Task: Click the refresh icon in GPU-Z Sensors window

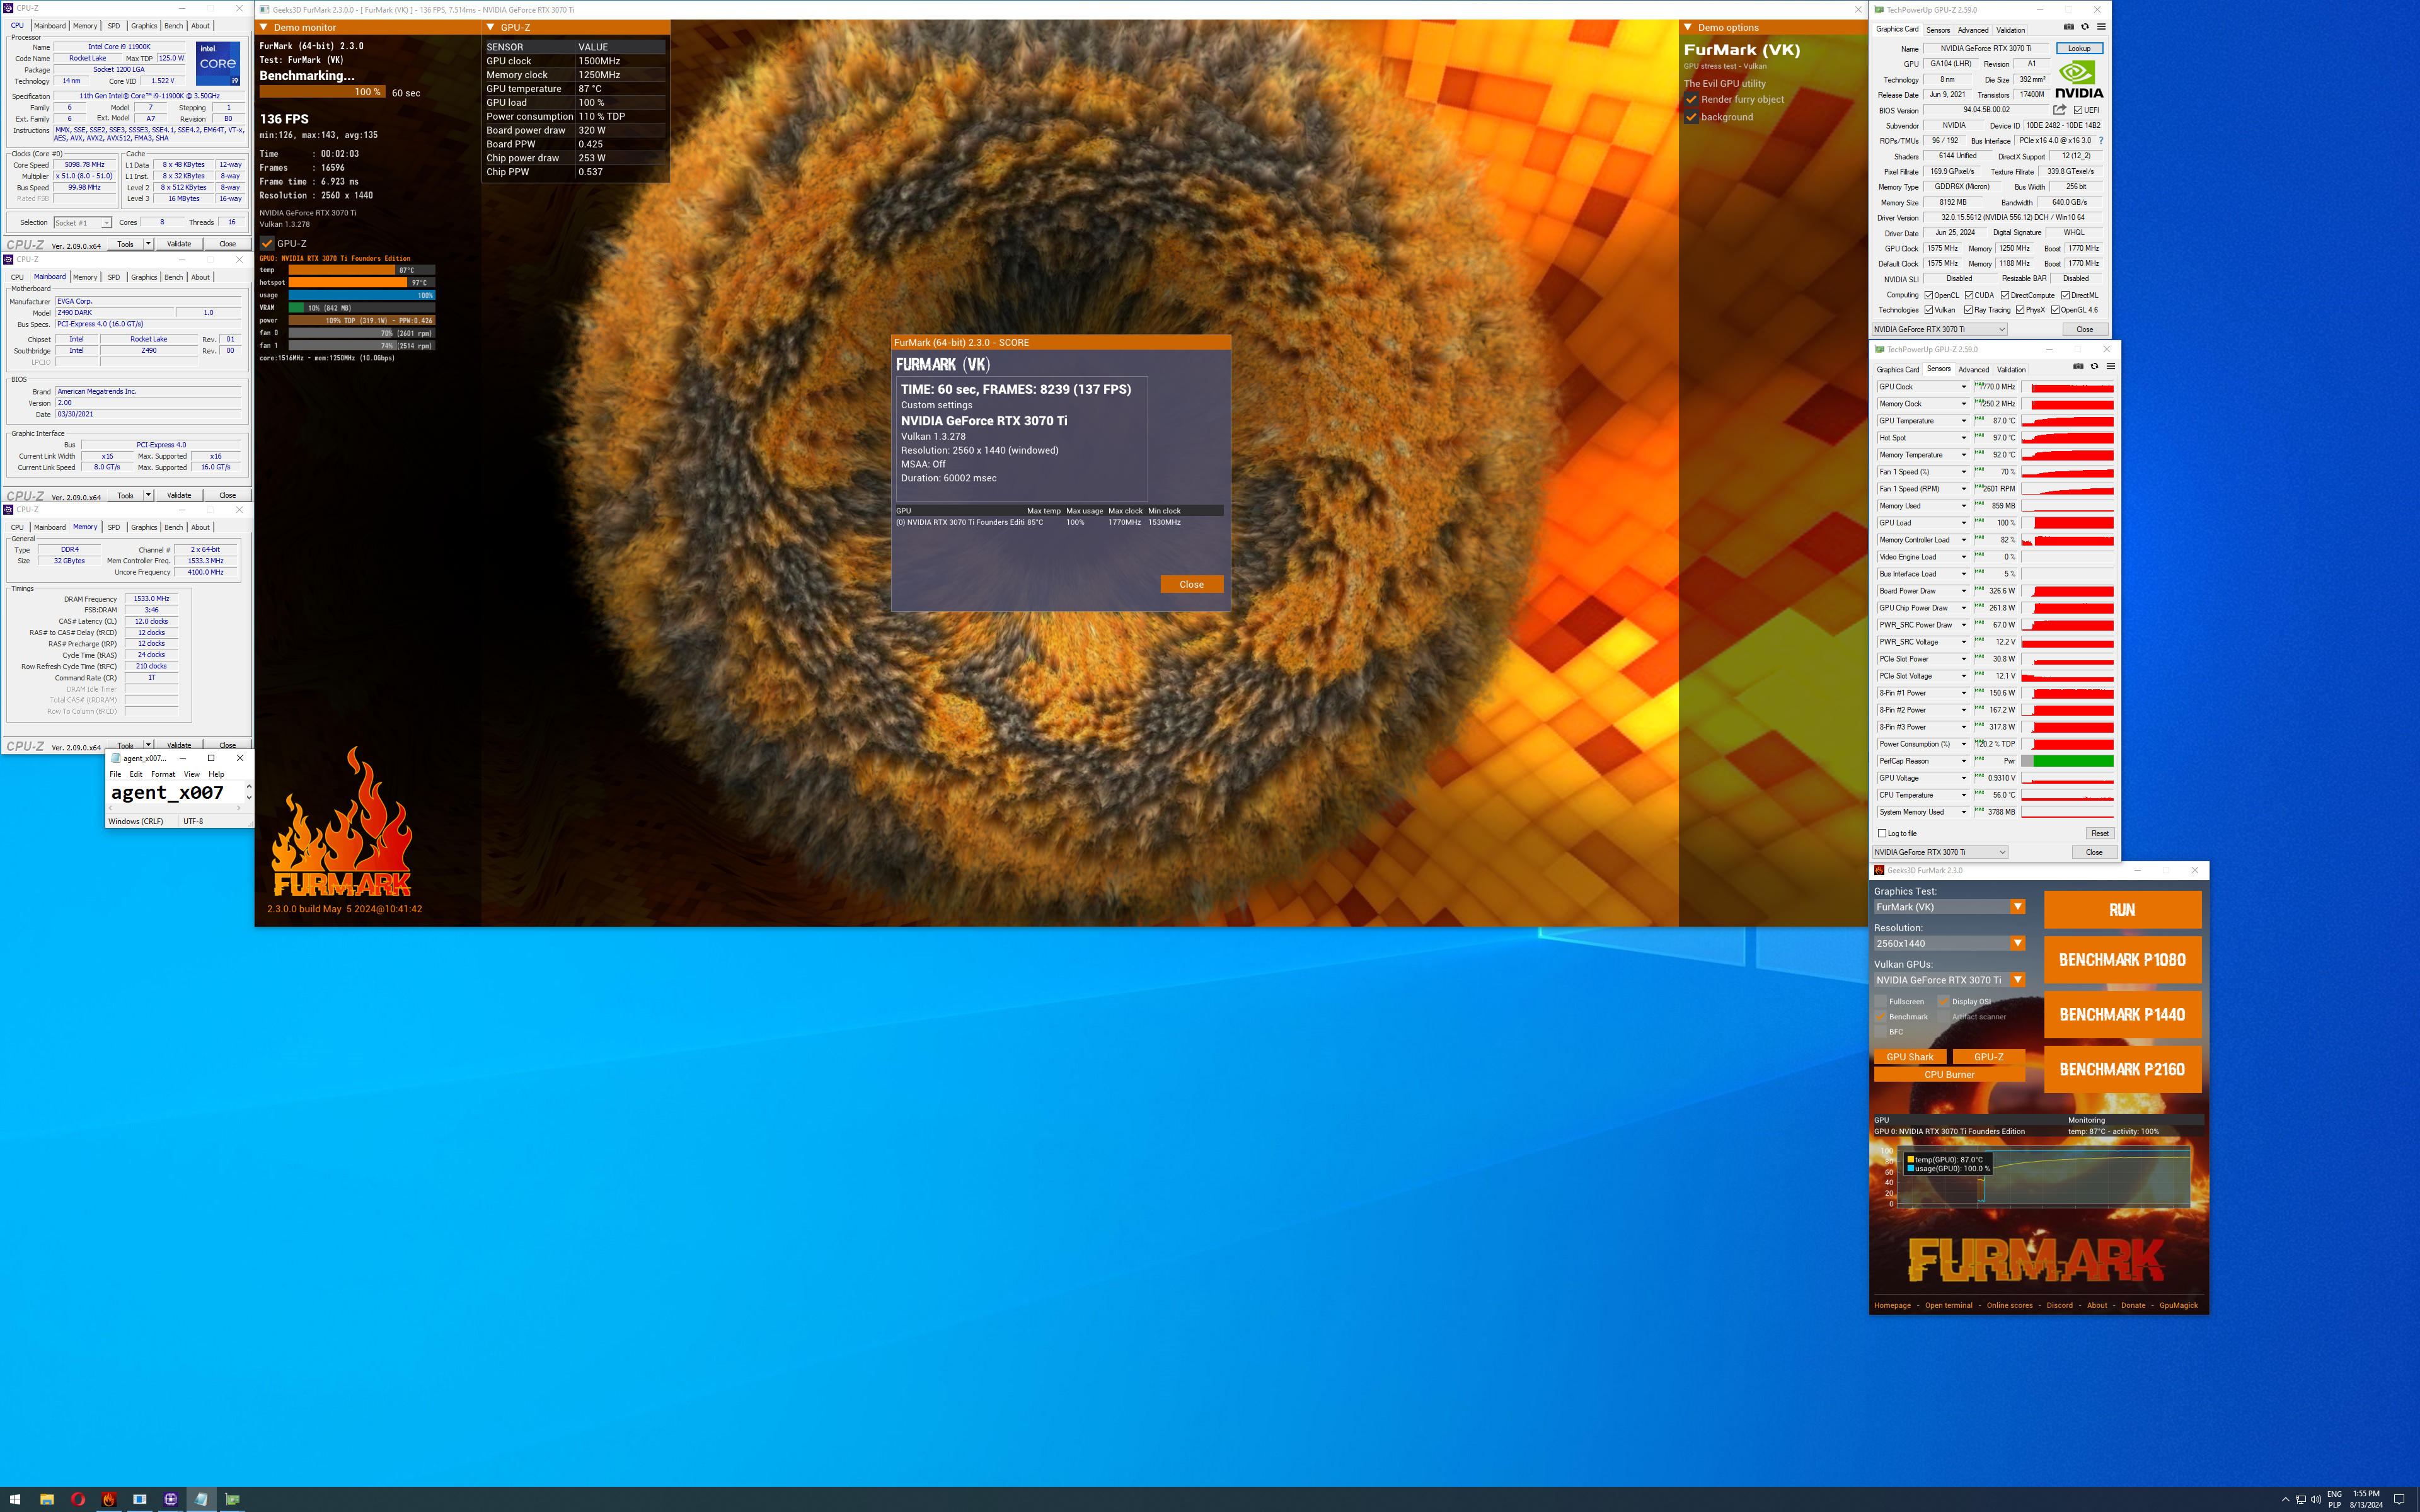Action: (x=2094, y=366)
